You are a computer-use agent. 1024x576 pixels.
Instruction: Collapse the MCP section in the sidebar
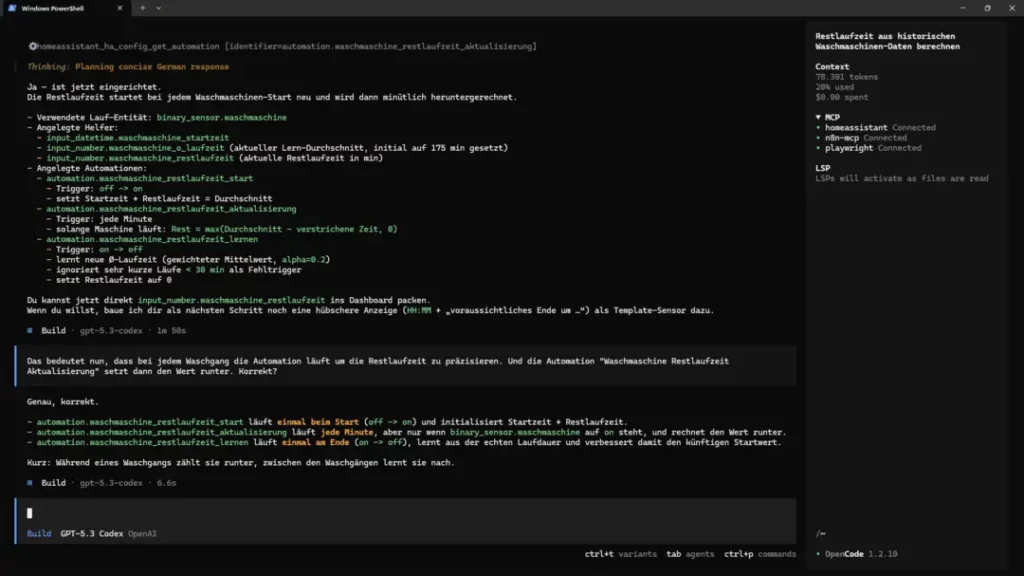click(818, 118)
